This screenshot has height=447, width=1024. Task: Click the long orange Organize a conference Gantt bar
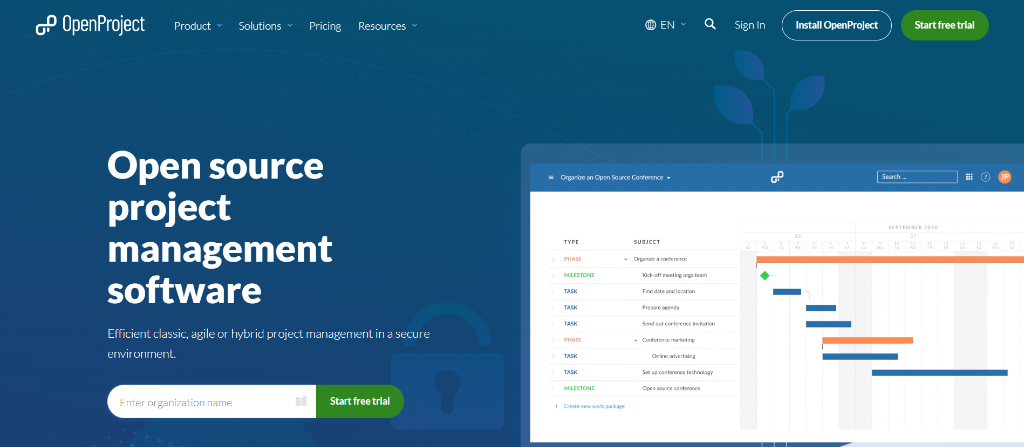(890, 259)
